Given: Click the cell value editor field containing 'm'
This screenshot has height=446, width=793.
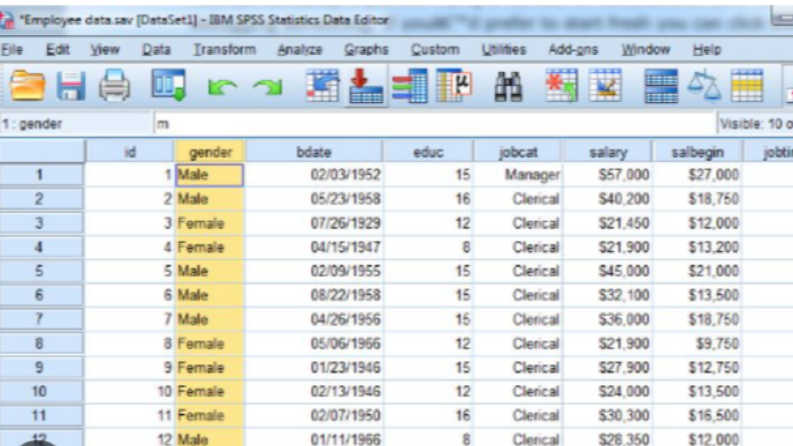Looking at the screenshot, I should tap(434, 124).
